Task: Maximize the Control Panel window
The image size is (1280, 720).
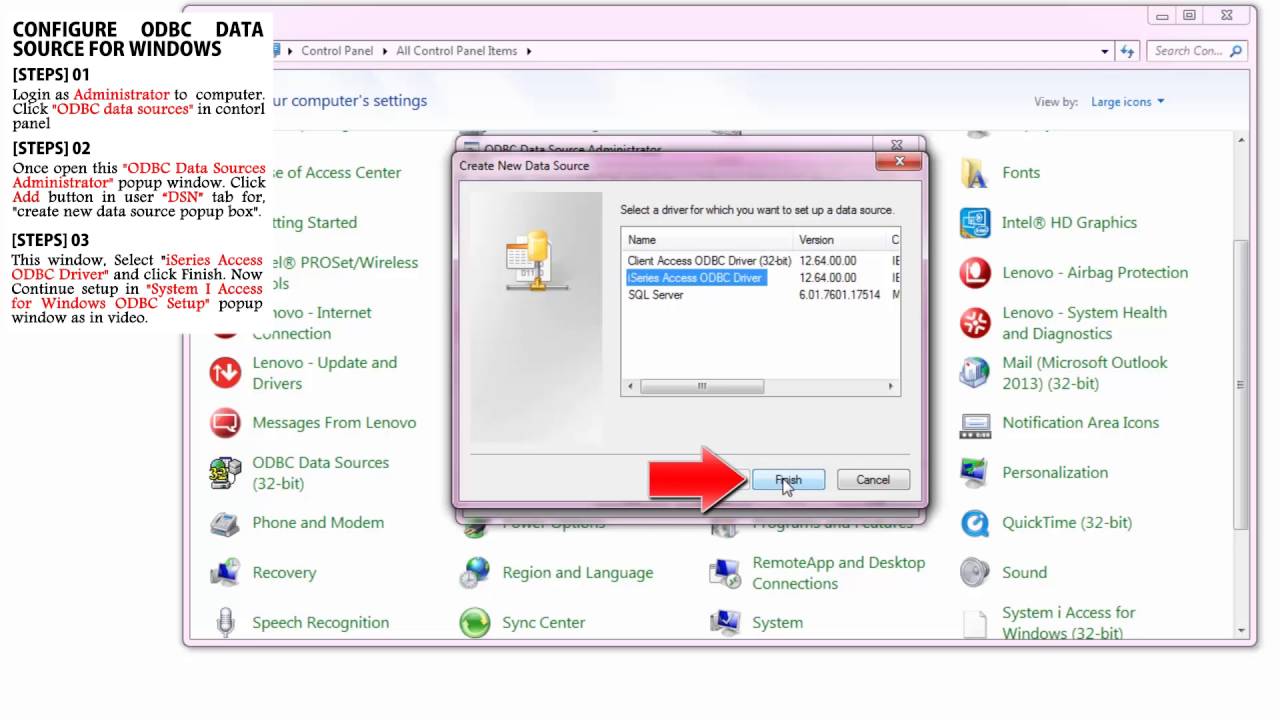Action: click(x=1189, y=15)
